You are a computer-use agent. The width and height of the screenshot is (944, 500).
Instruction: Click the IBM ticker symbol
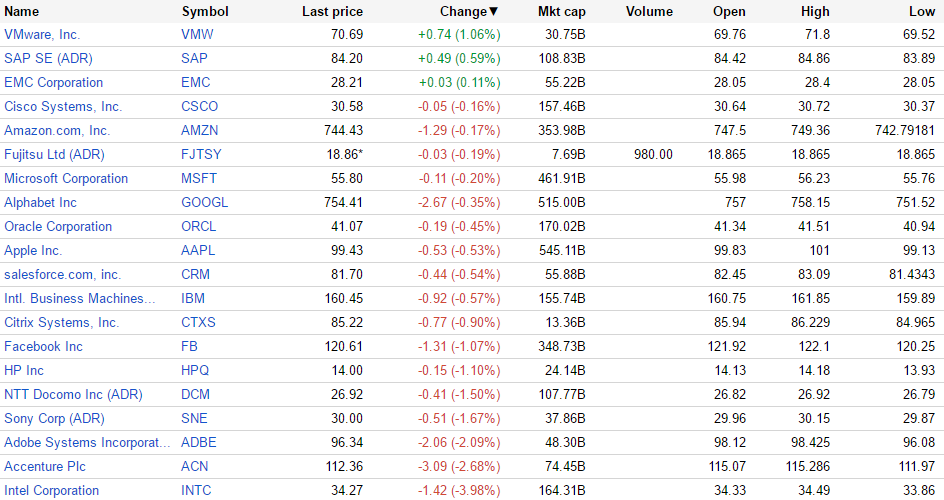tap(193, 299)
